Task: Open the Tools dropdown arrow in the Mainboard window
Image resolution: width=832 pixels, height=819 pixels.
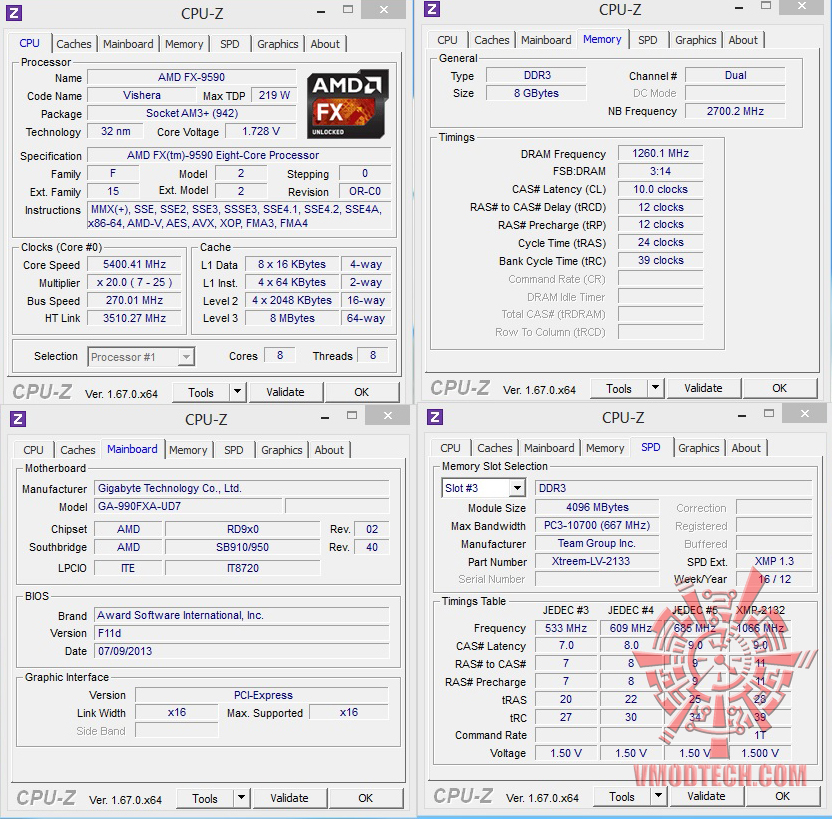Action: coord(241,797)
